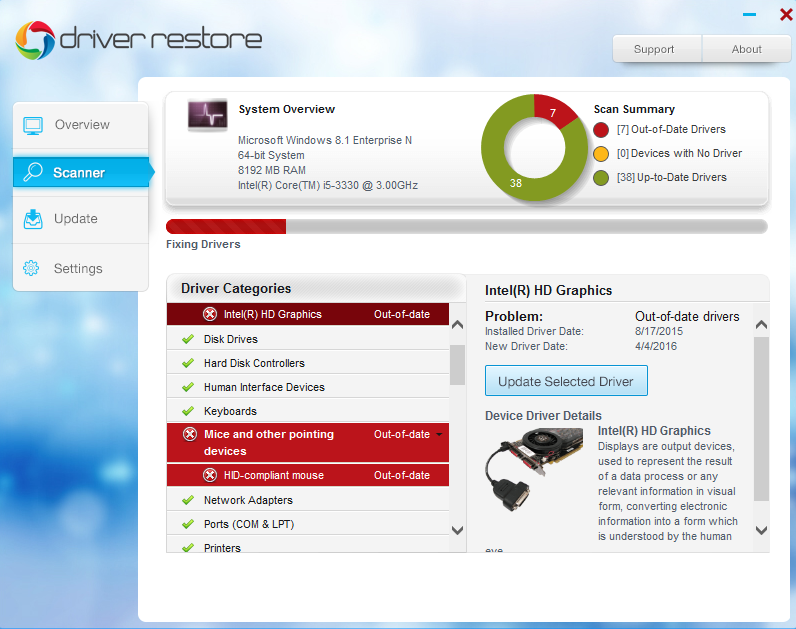This screenshot has height=629, width=796.
Task: Minimize the Driver Restore window
Action: (749, 15)
